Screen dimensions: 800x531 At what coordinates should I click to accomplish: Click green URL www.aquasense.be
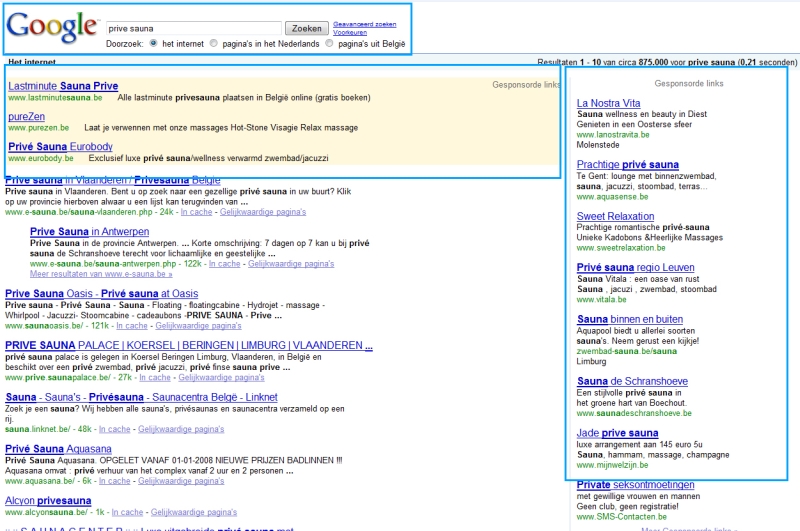(612, 197)
